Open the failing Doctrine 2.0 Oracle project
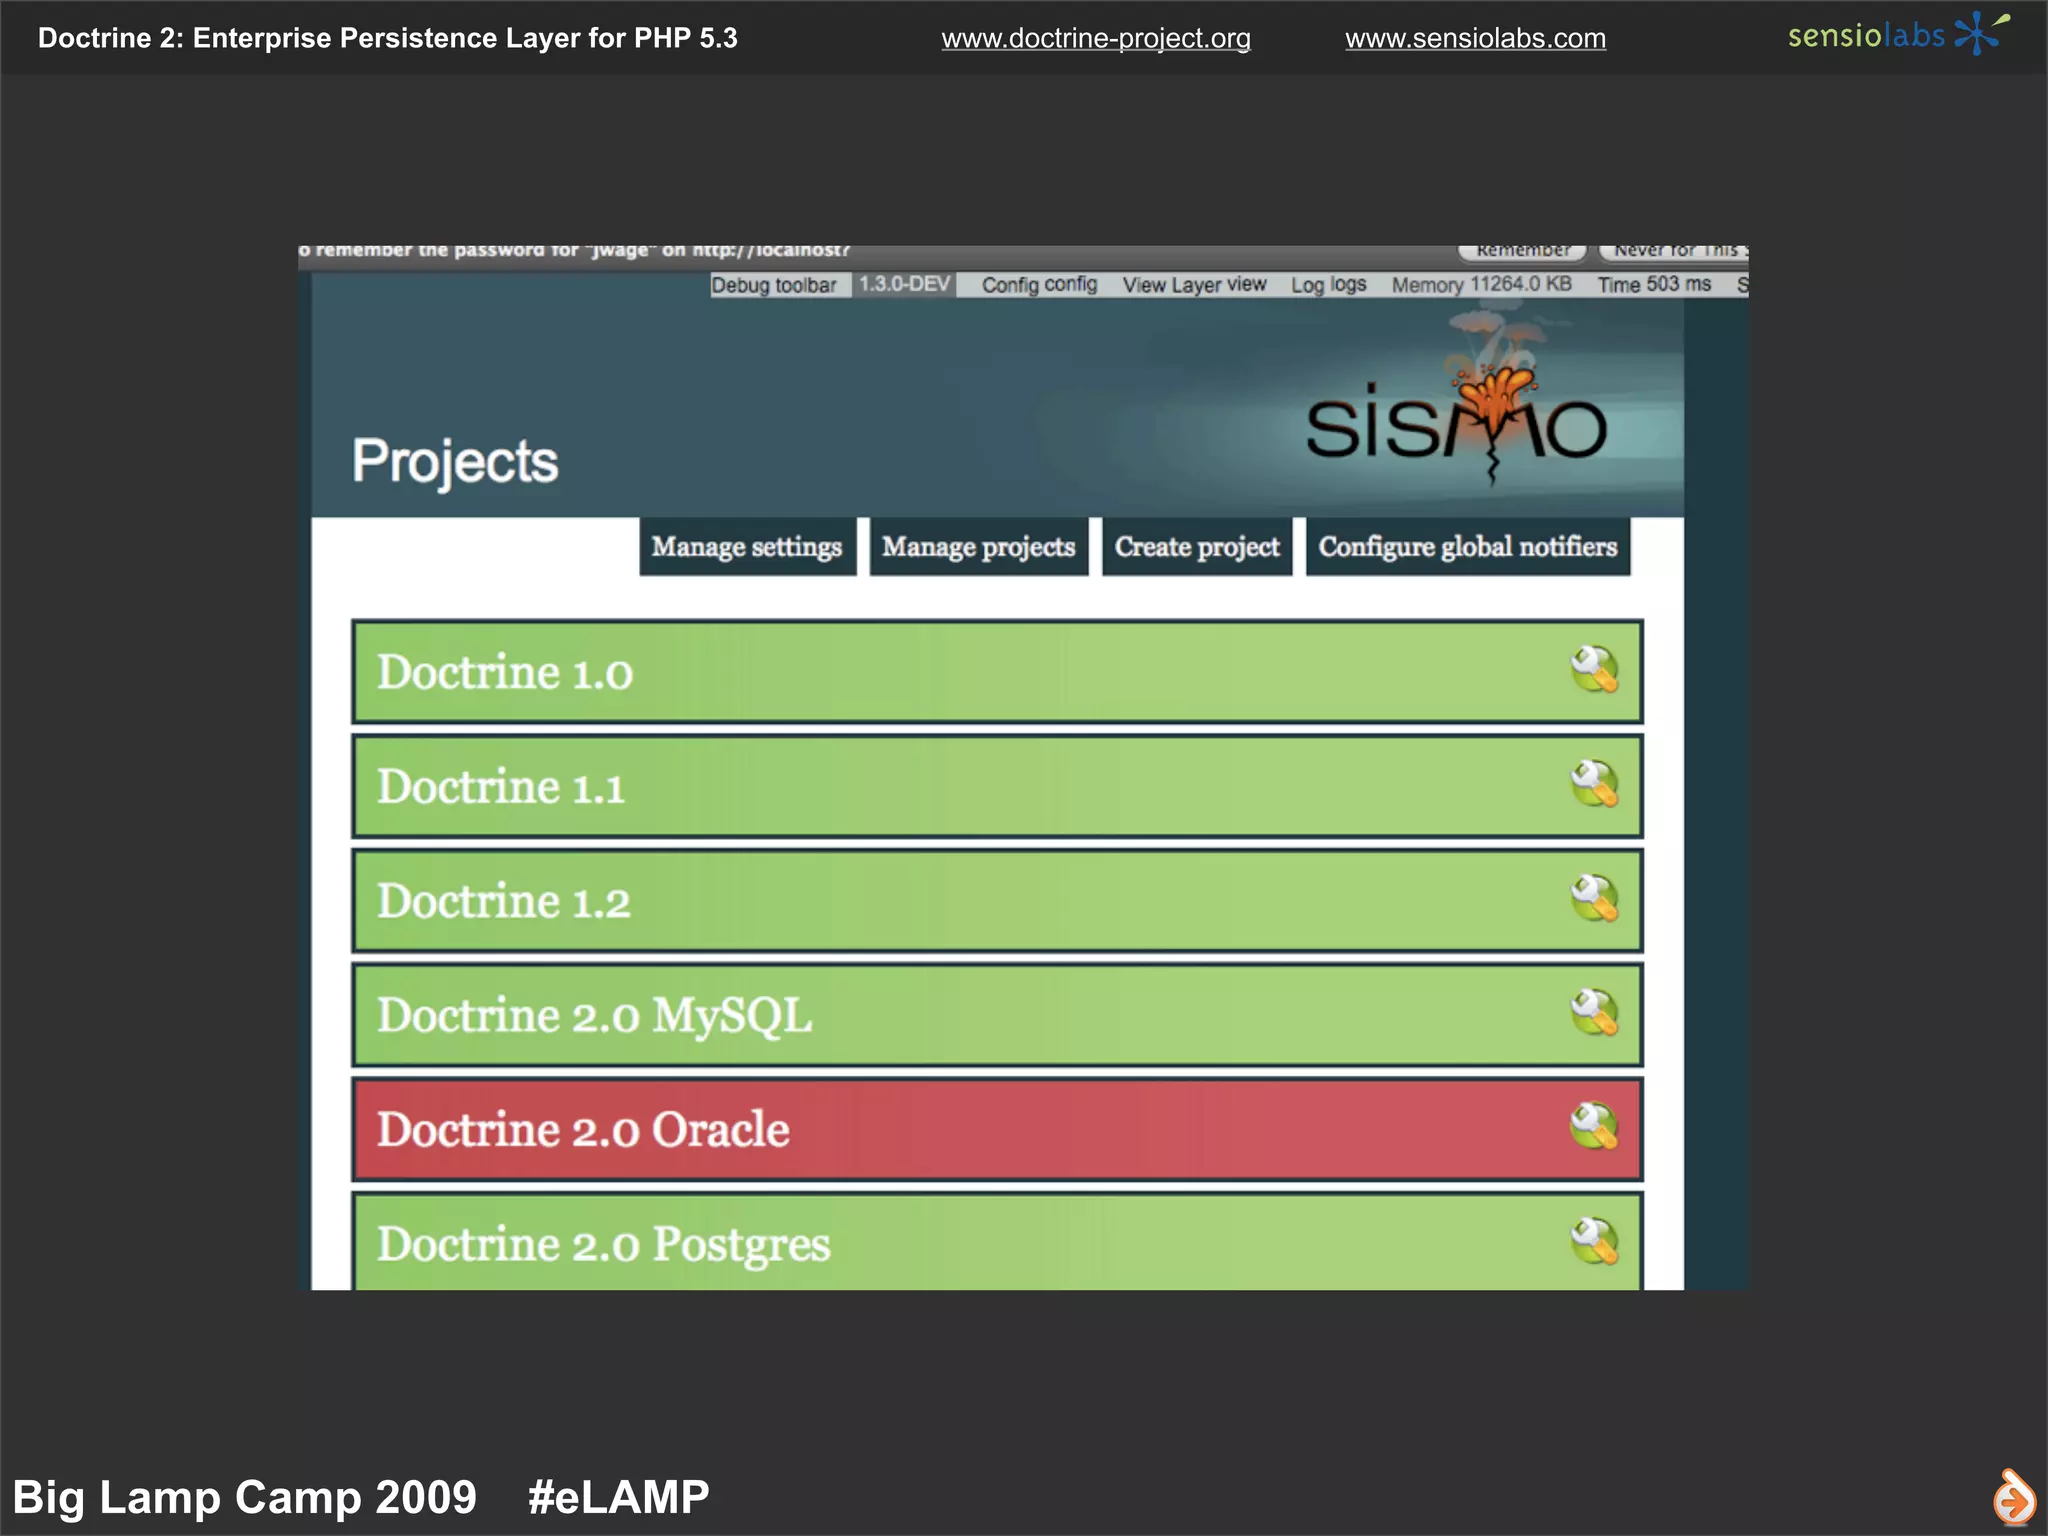Viewport: 2048px width, 1536px height. pyautogui.click(x=583, y=1129)
